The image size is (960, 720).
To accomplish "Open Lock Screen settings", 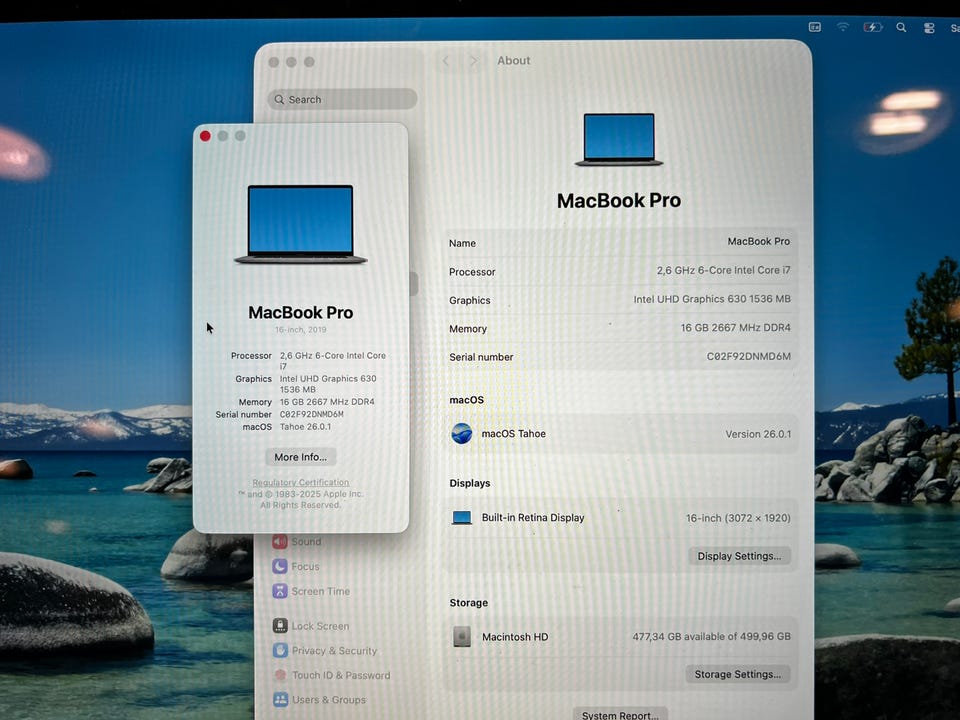I will pyautogui.click(x=319, y=626).
